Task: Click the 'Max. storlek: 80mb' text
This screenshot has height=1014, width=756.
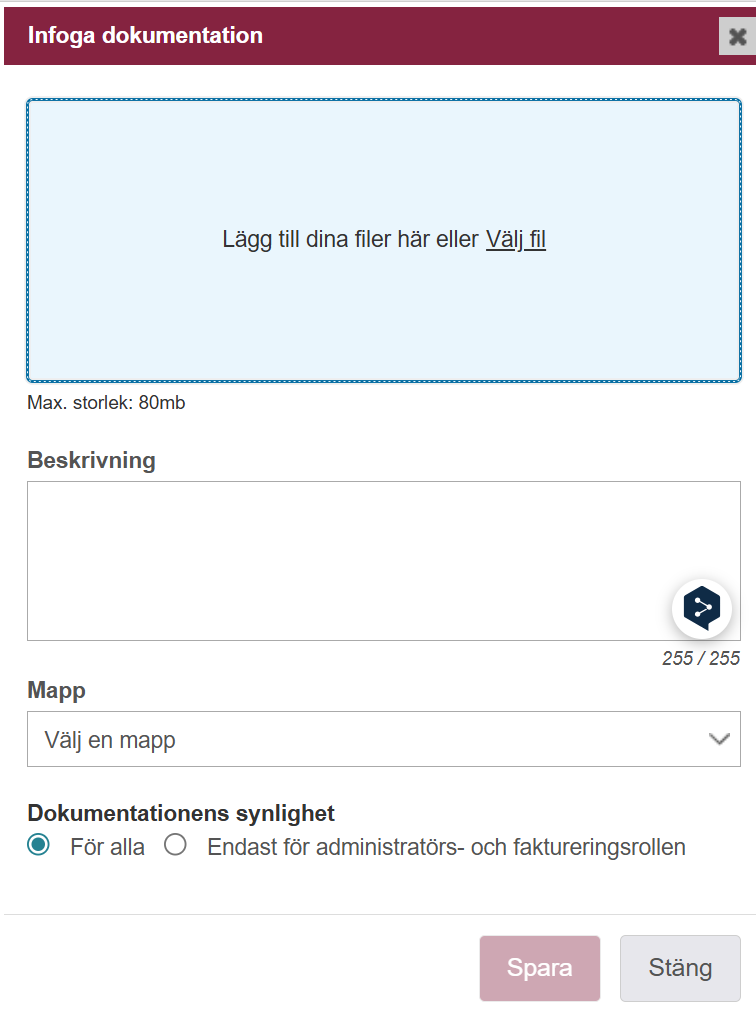Action: (x=106, y=404)
